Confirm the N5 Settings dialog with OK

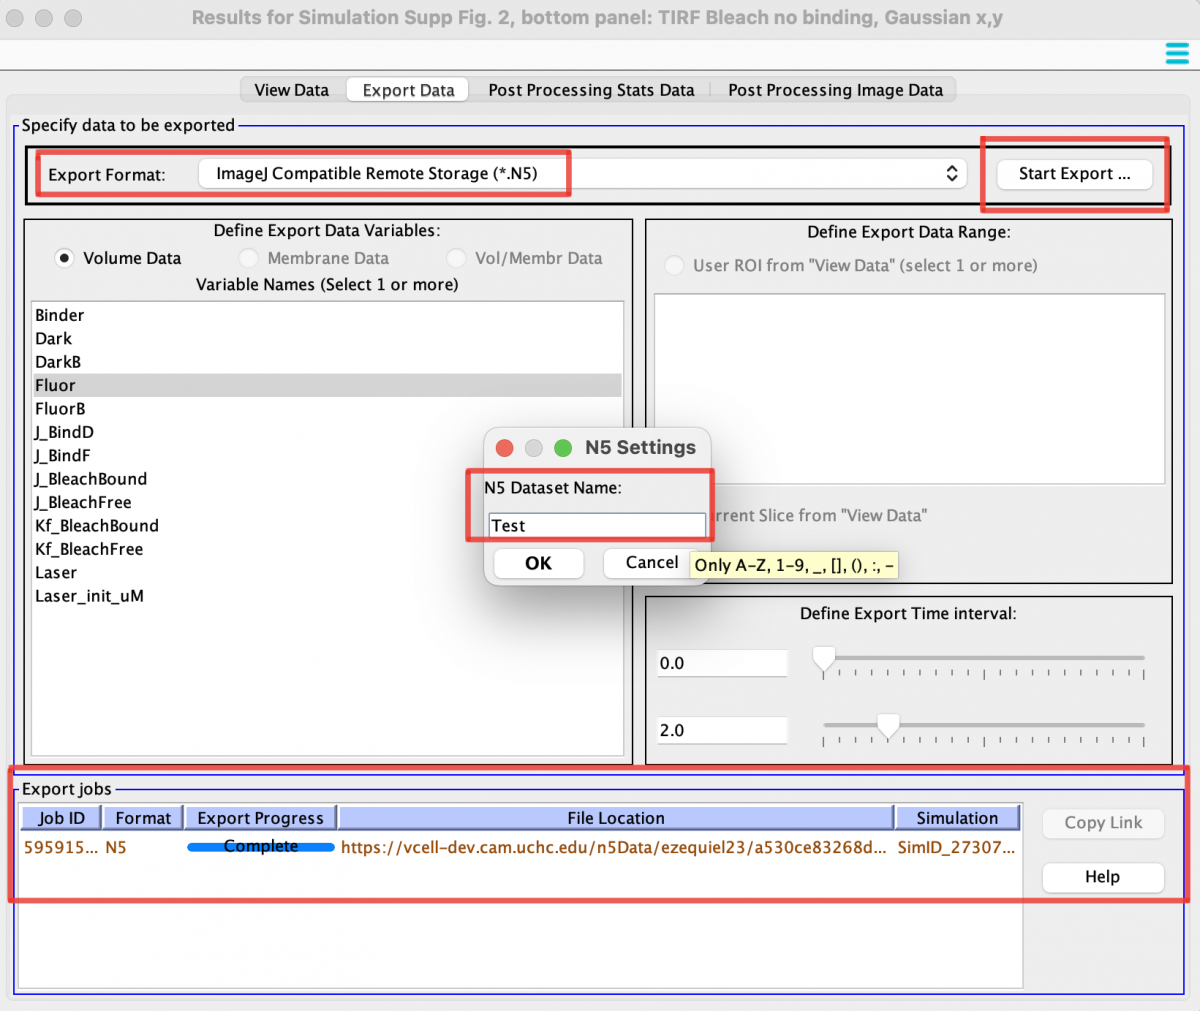[538, 563]
